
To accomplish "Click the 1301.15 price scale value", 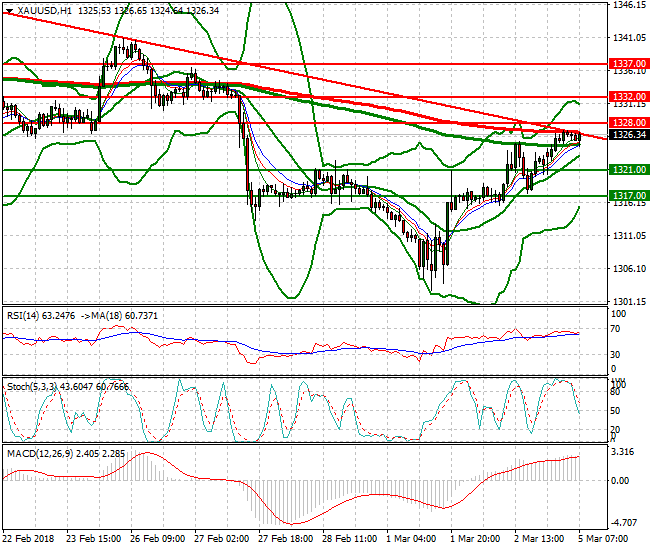I will [x=629, y=301].
